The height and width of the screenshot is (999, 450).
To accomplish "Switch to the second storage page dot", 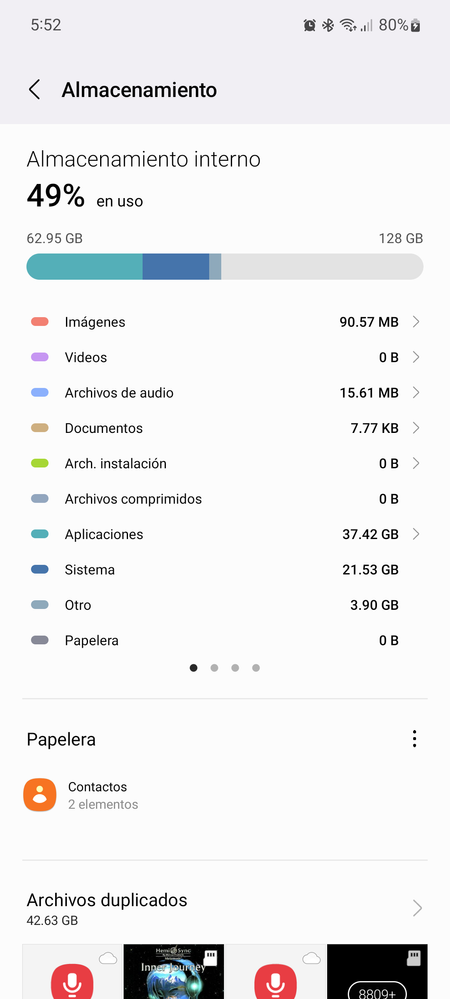I will pyautogui.click(x=214, y=668).
